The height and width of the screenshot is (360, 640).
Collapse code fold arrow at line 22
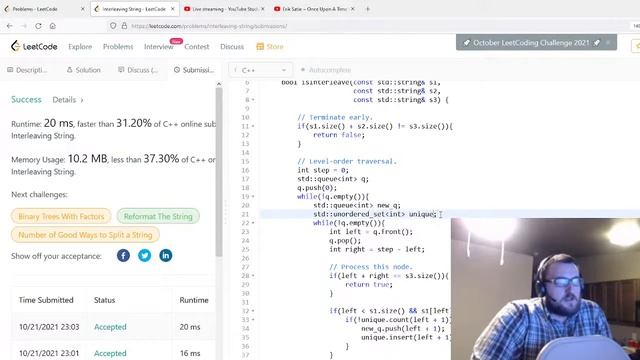[x=253, y=223]
